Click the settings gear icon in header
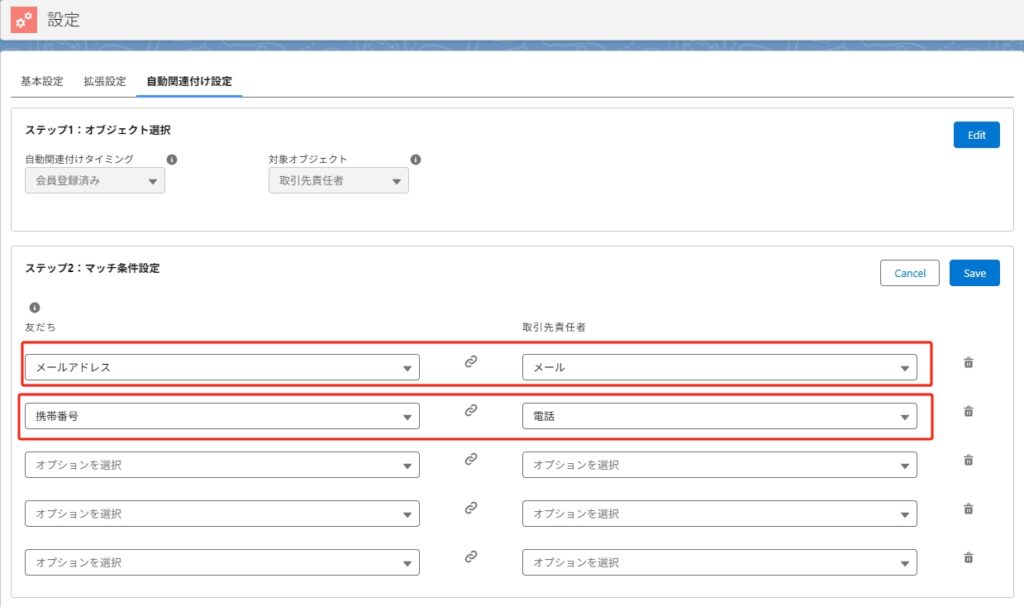 (24, 19)
